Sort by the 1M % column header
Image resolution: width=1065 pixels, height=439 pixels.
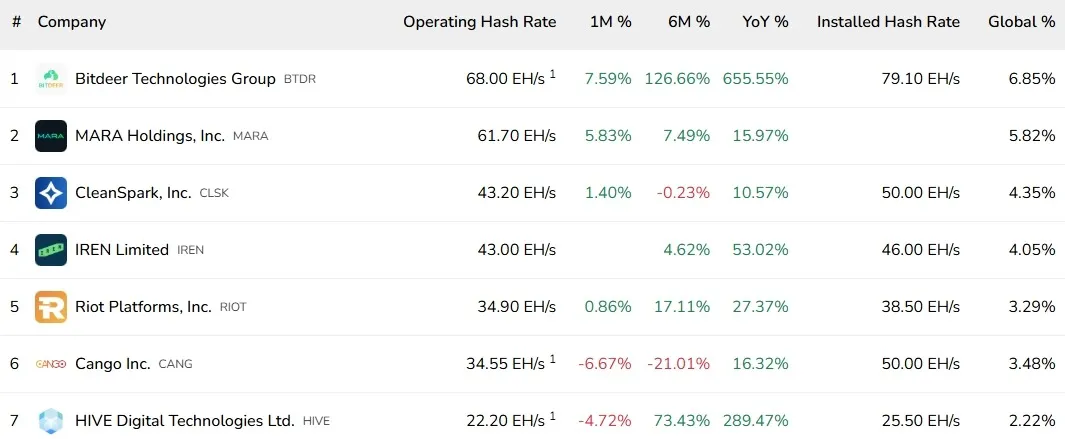click(610, 22)
